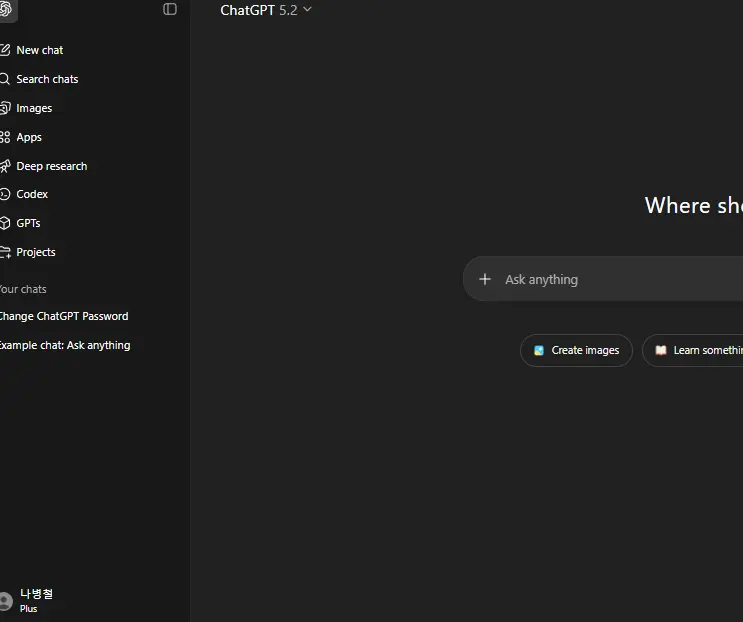Image resolution: width=743 pixels, height=622 pixels.
Task: Open the 나병철 account menu
Action: click(36, 594)
